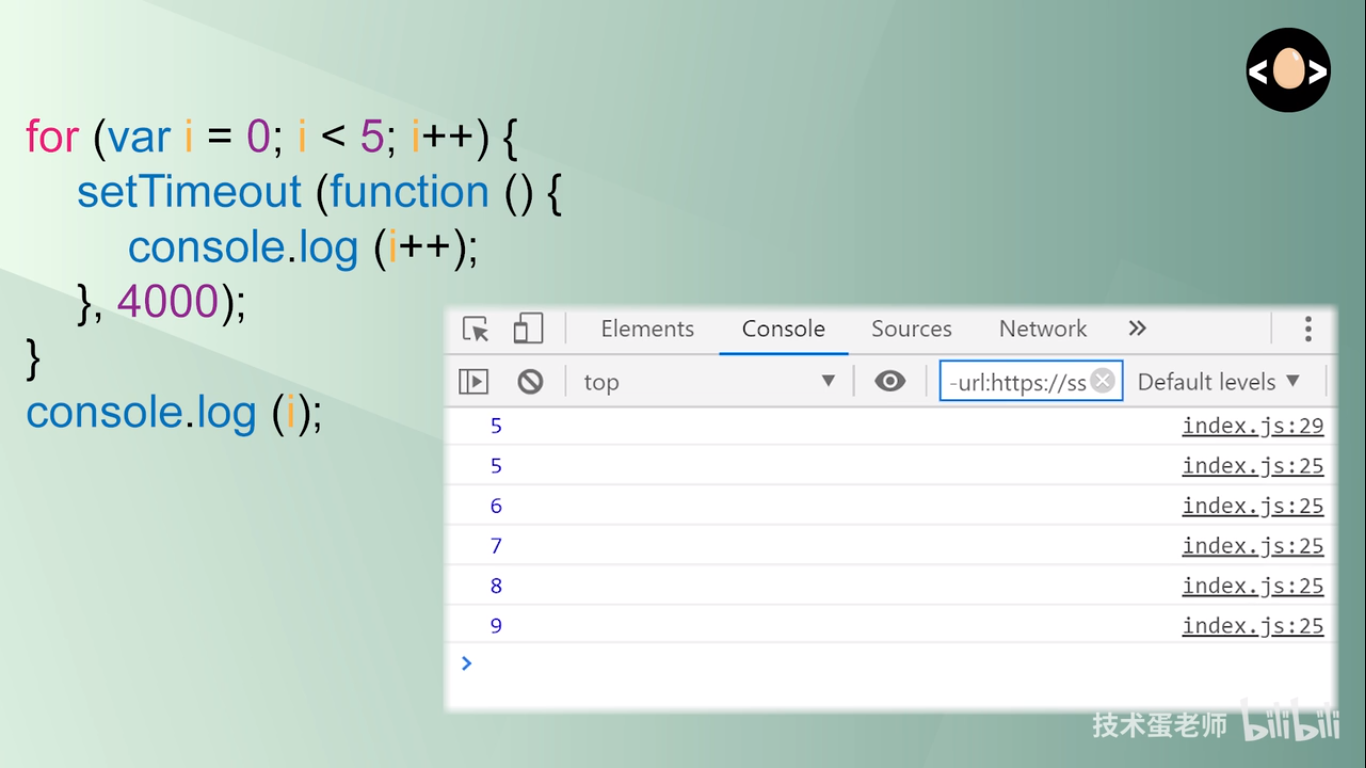Open index.js:25 link beside output 9
Viewport: 1366px width, 768px height.
tap(1253, 626)
